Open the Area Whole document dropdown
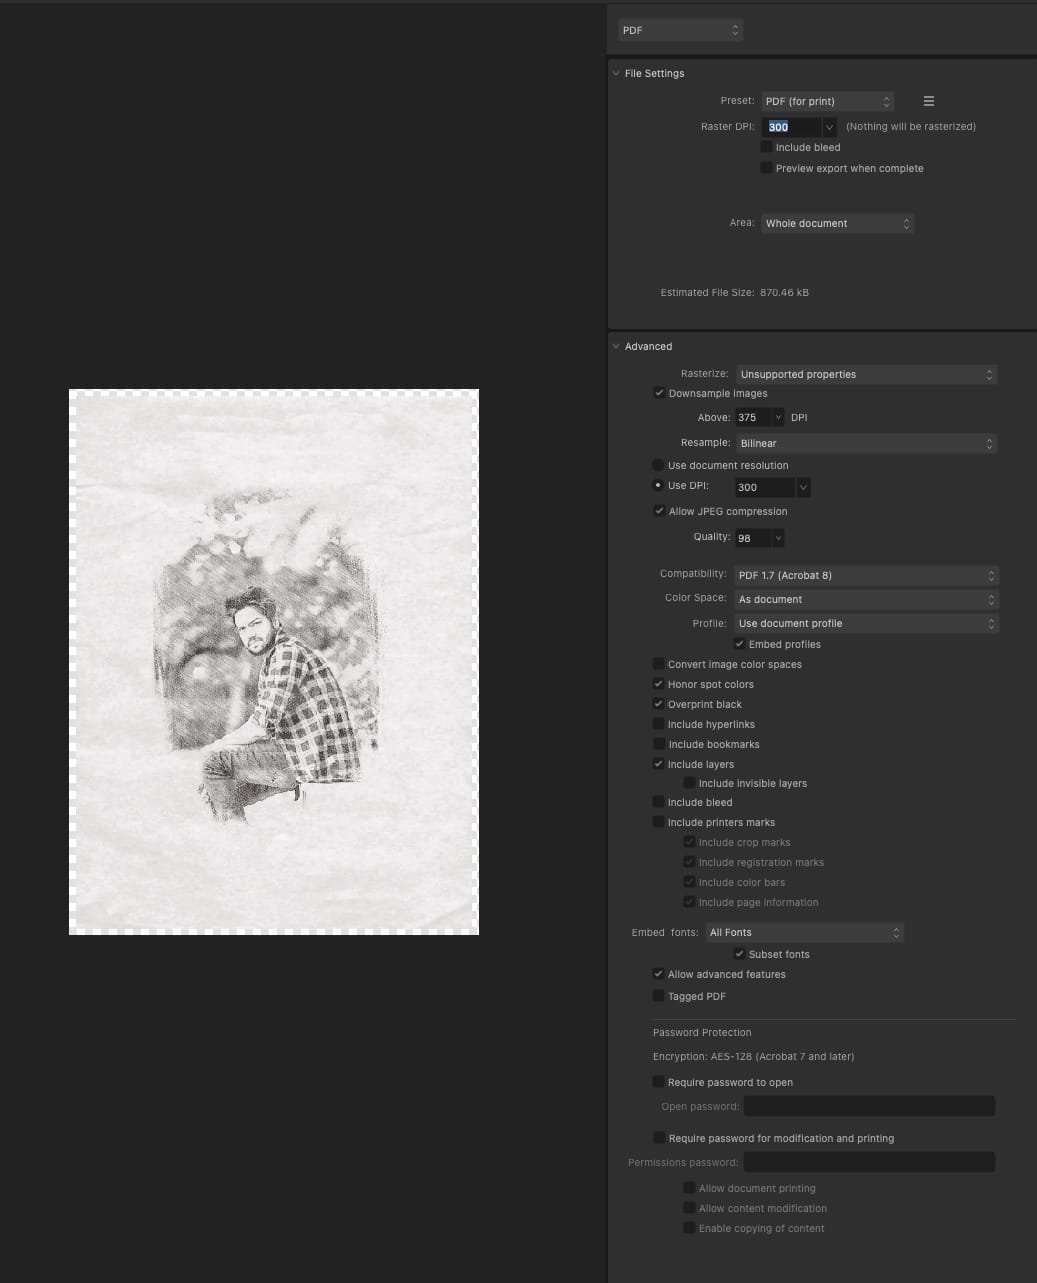This screenshot has width=1037, height=1283. pyautogui.click(x=838, y=223)
